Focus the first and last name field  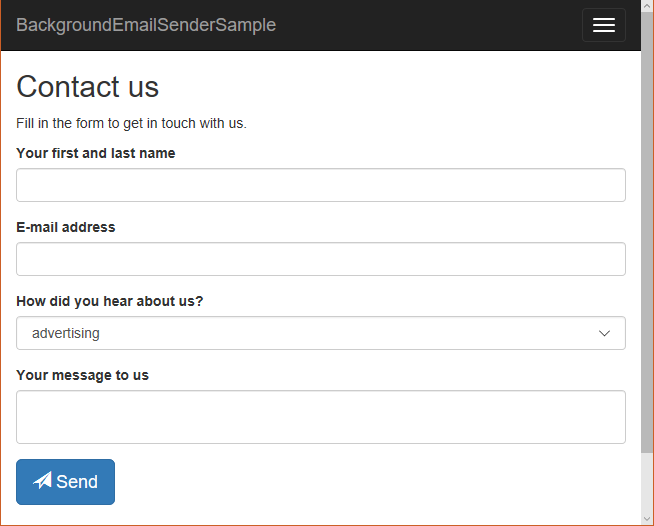321,185
